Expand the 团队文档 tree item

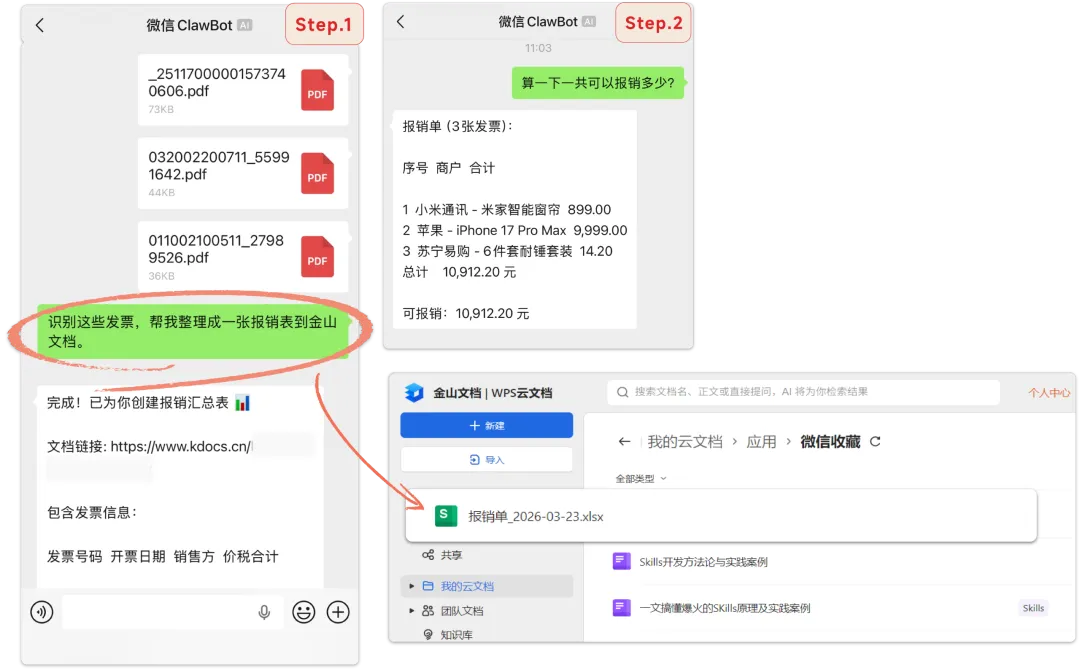[411, 611]
